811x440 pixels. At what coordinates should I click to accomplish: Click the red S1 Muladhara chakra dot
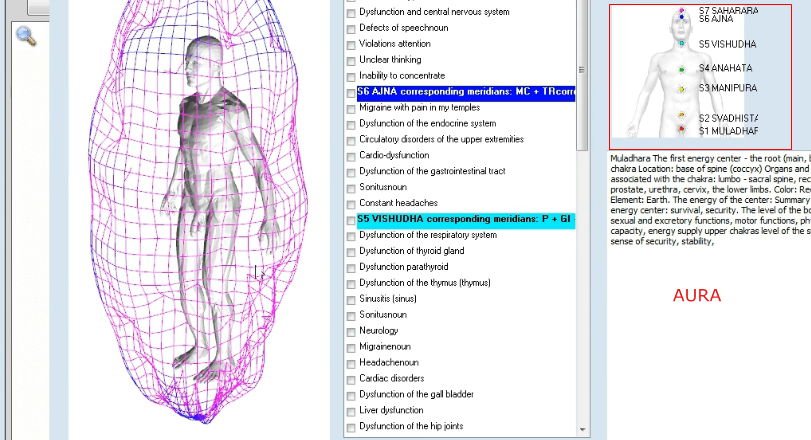[x=683, y=130]
